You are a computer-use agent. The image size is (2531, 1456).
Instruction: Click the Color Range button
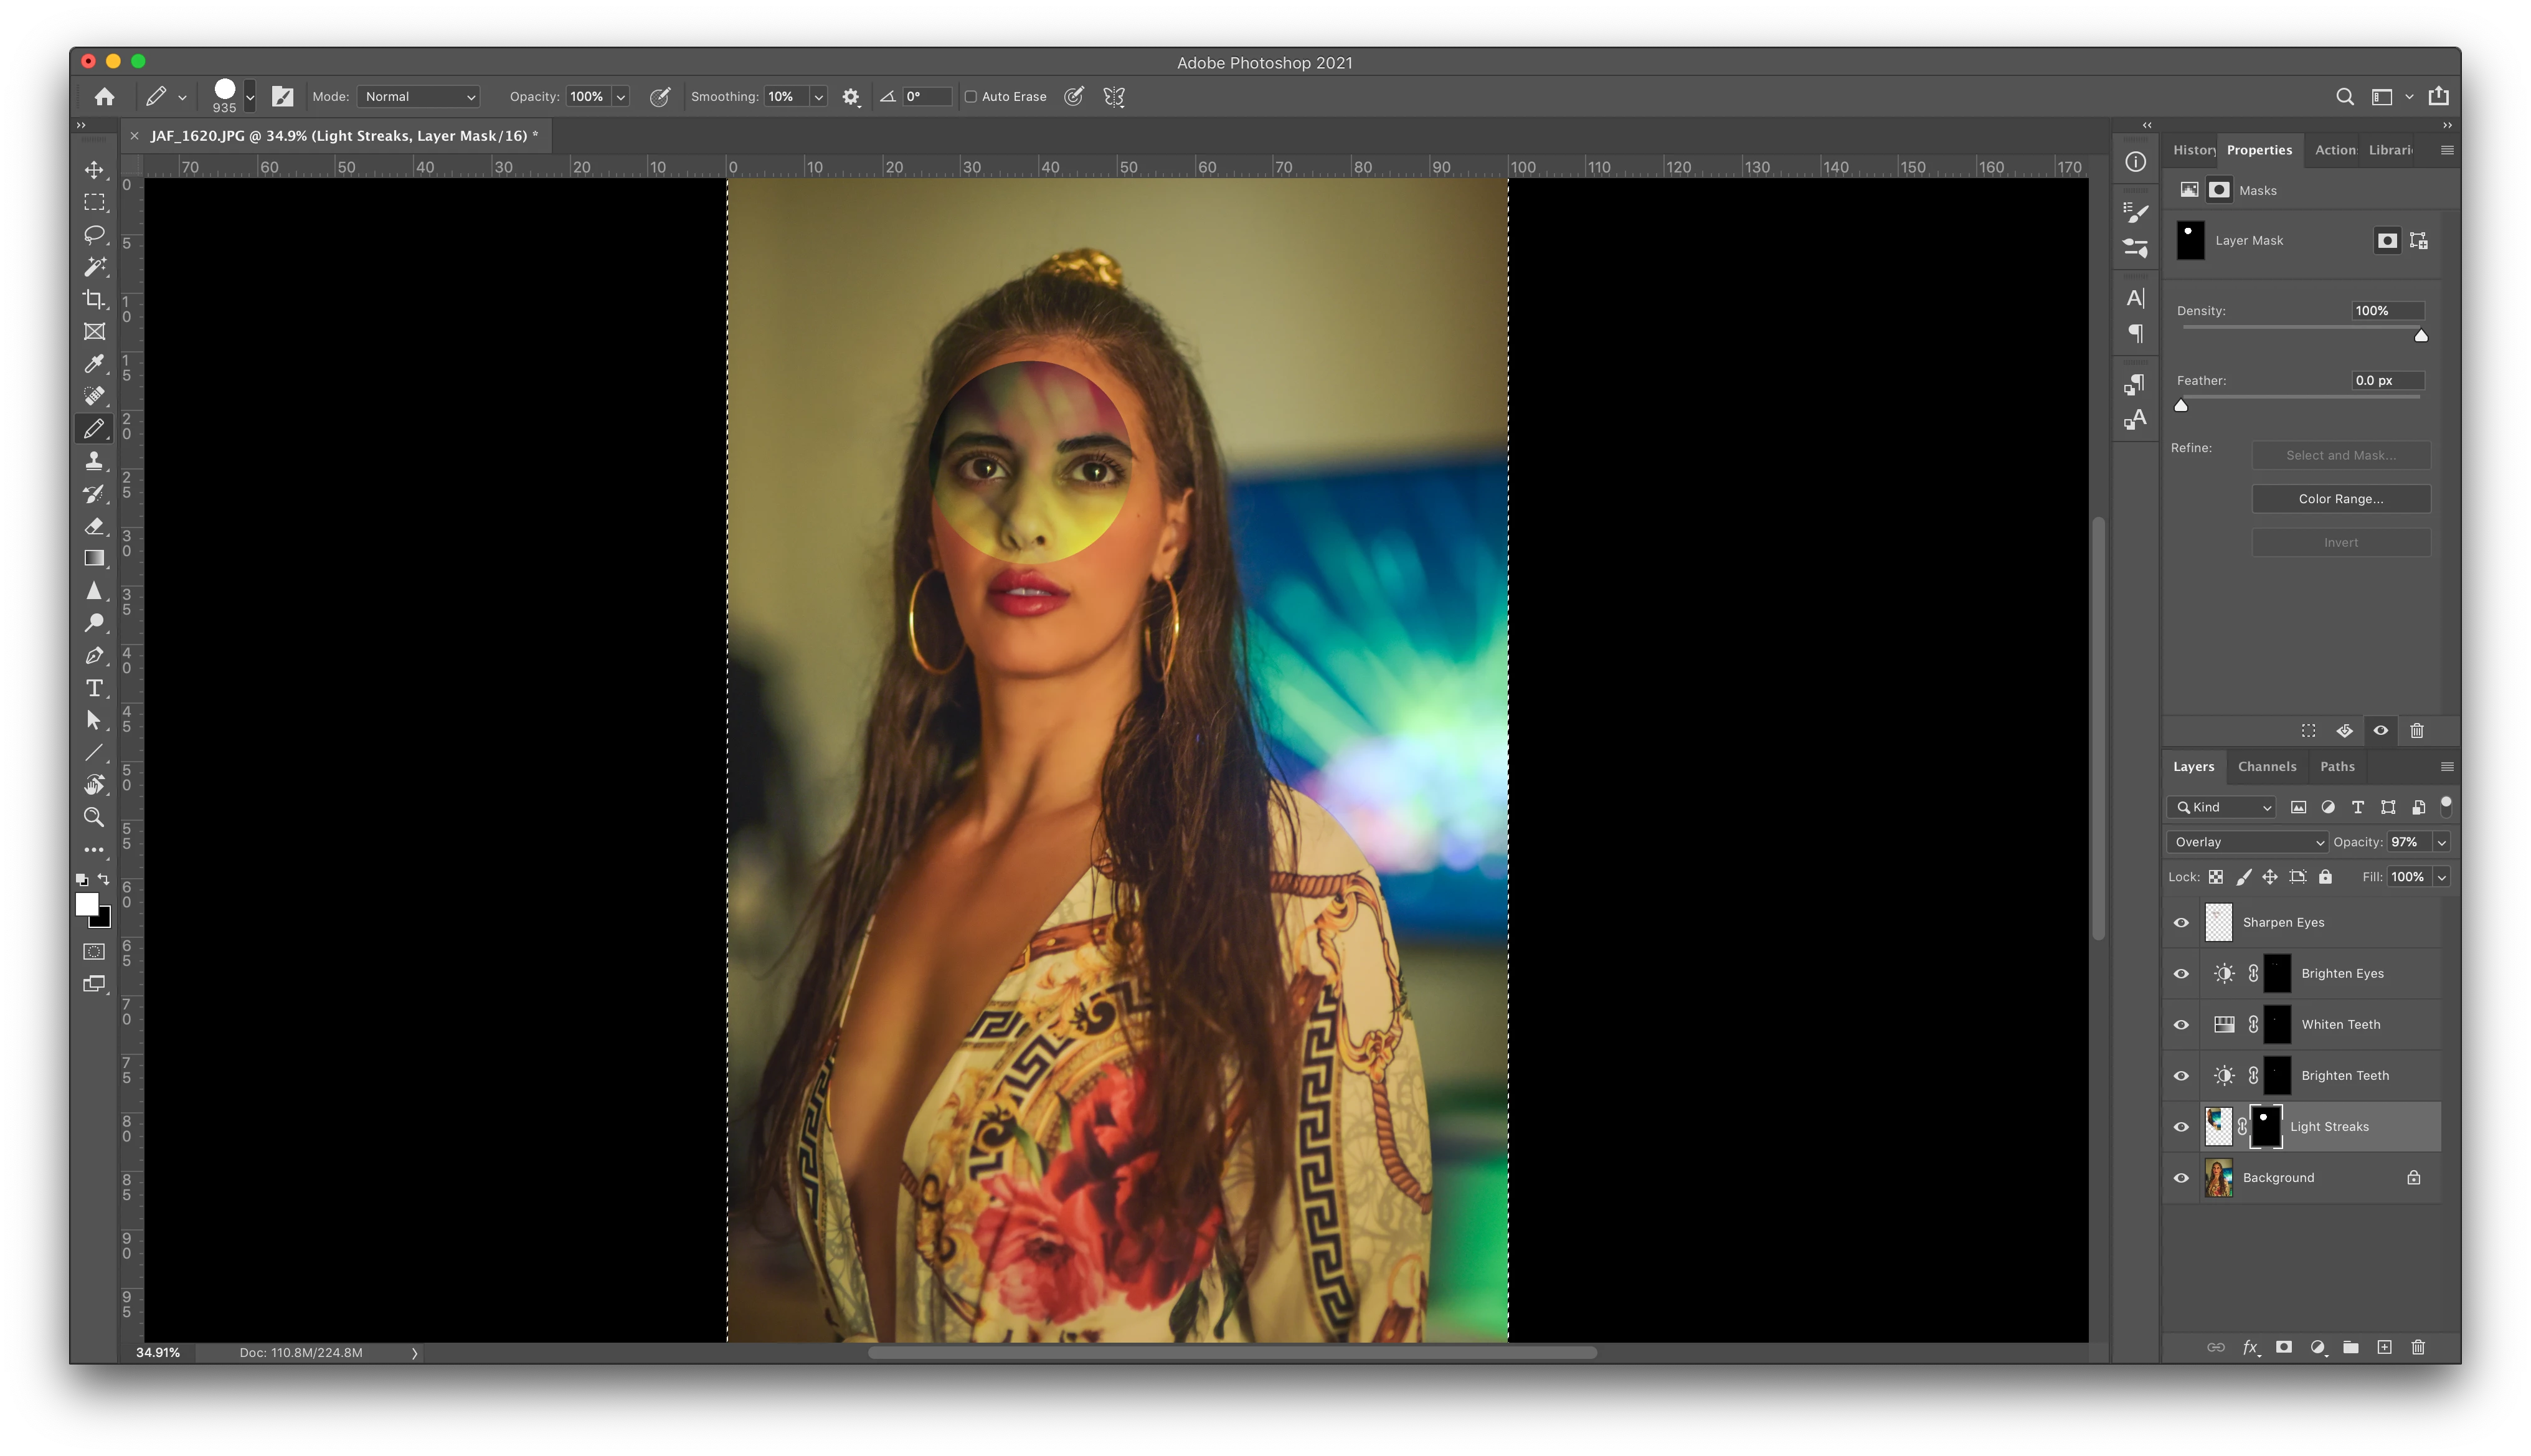[x=2340, y=499]
